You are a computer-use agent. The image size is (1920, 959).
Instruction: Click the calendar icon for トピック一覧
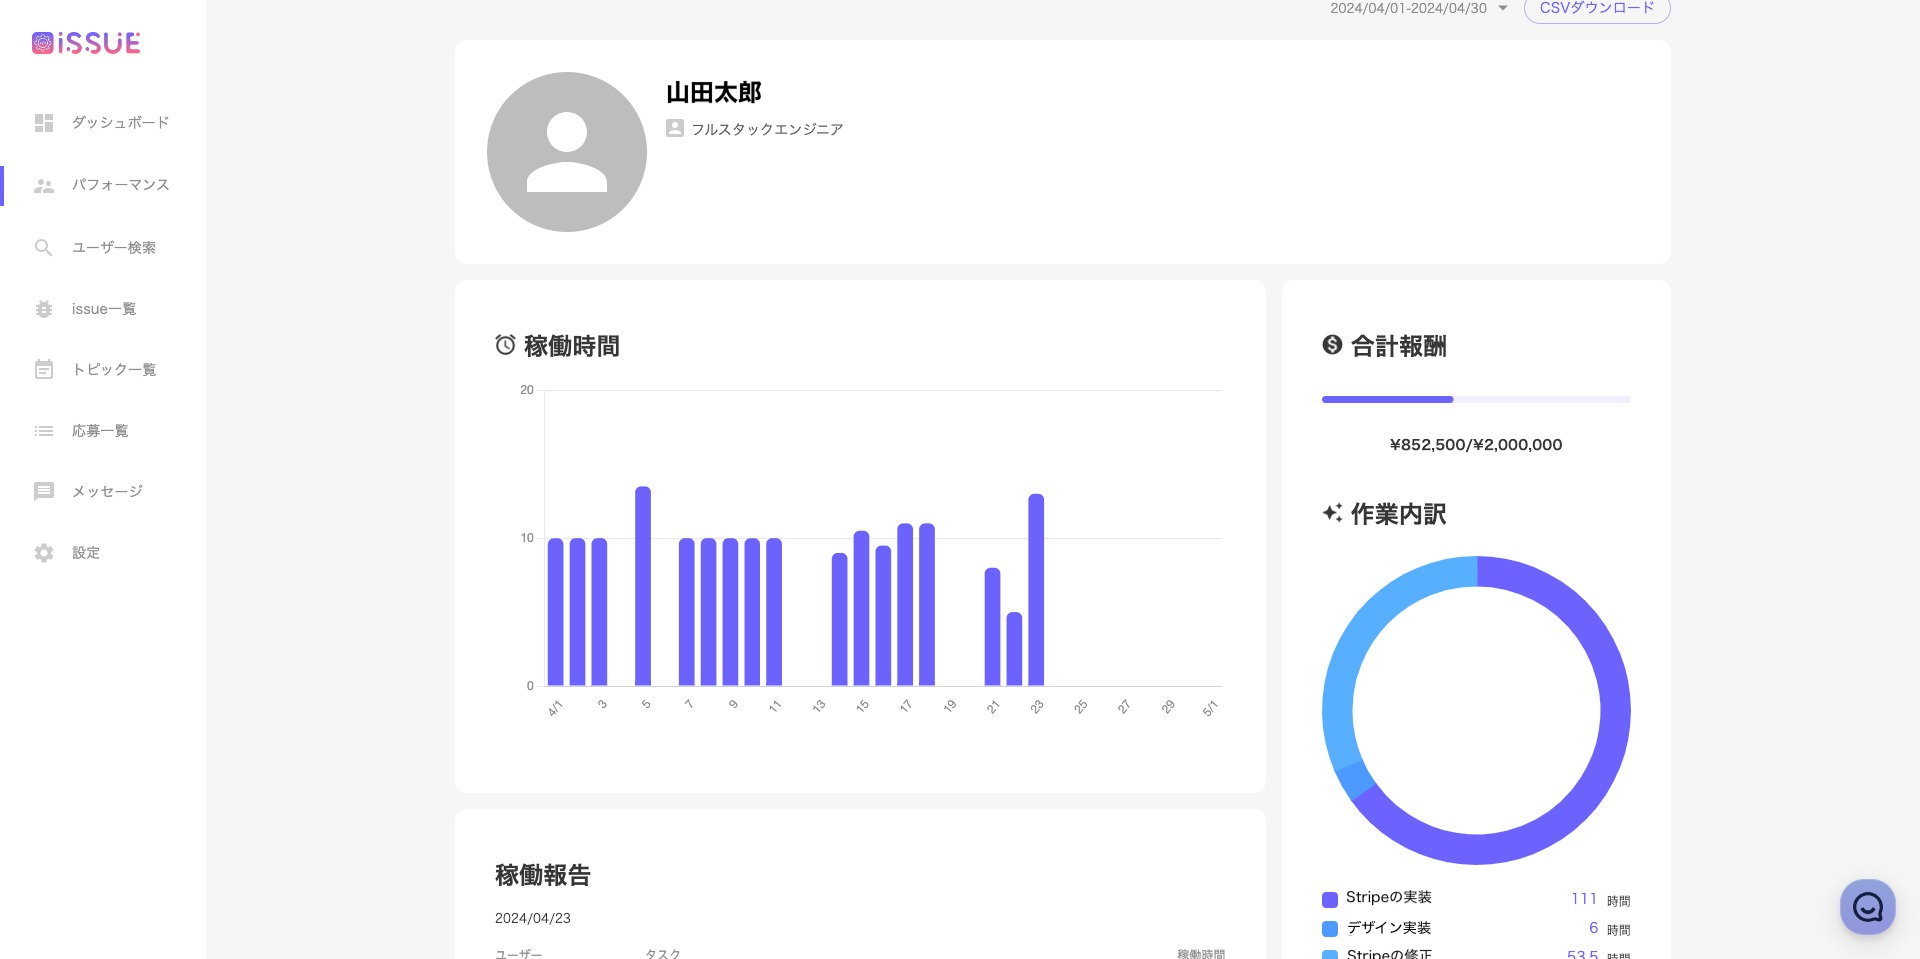pyautogui.click(x=44, y=369)
